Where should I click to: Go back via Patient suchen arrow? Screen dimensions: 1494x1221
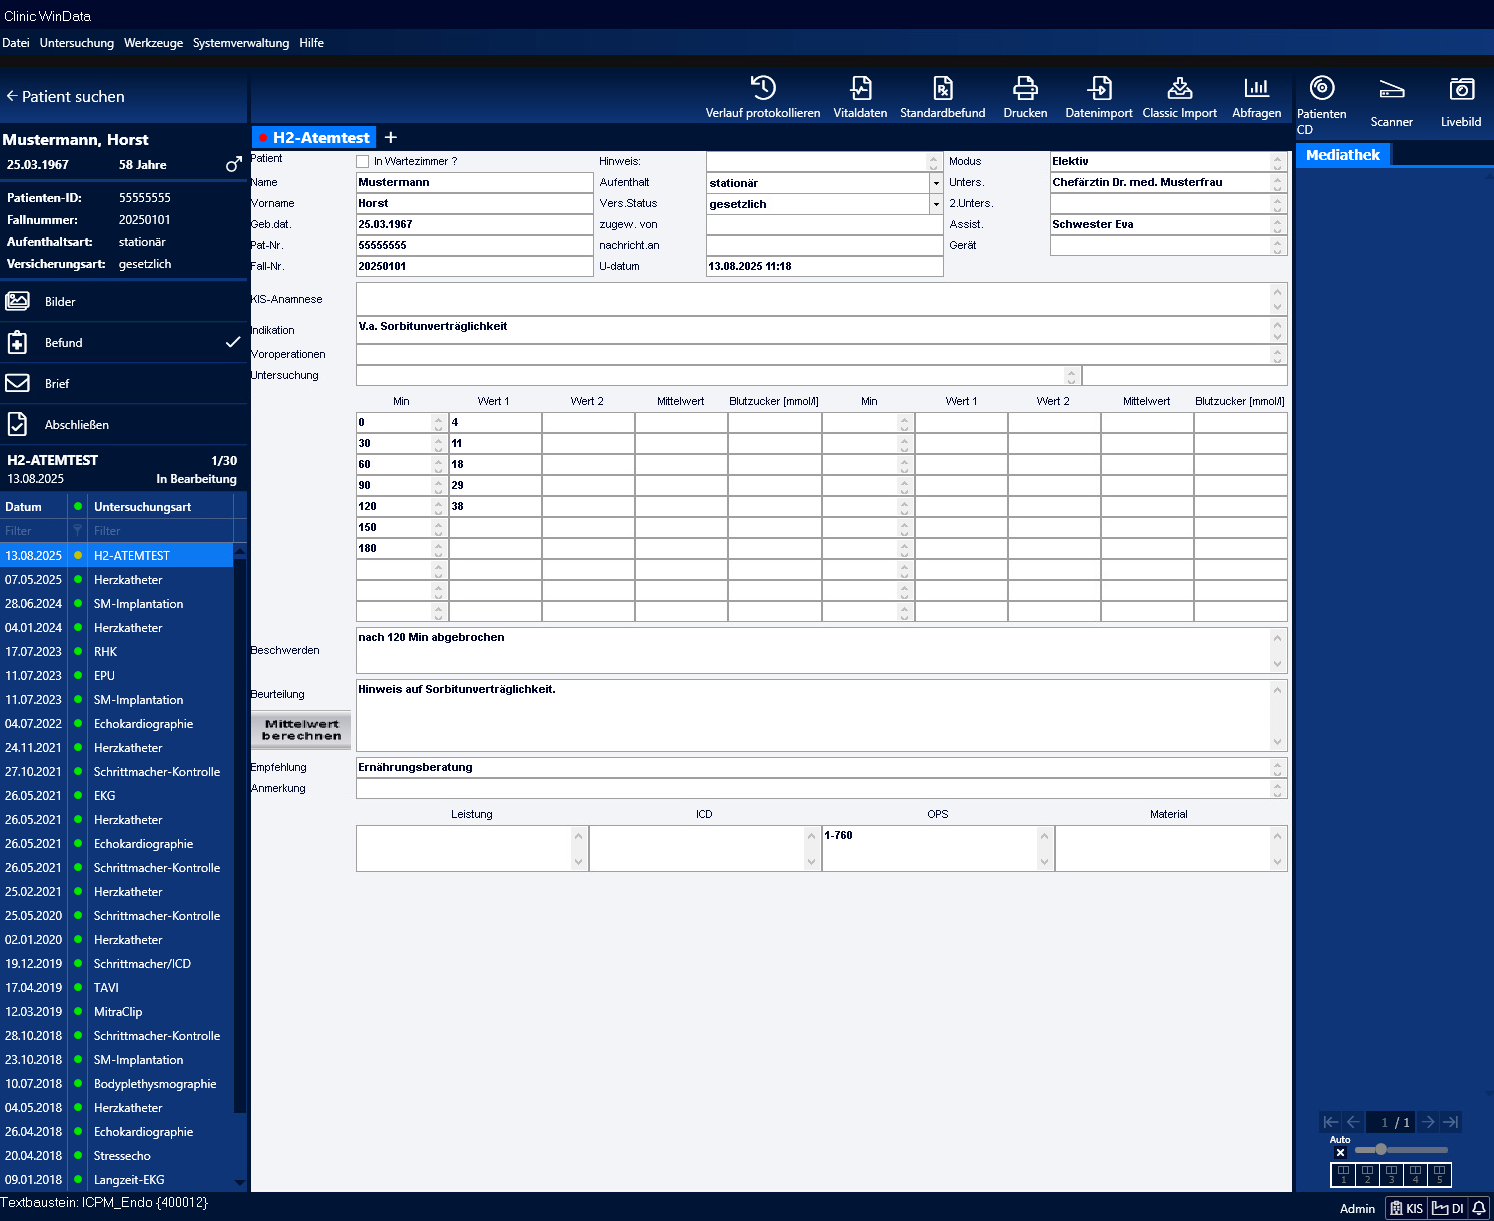click(12, 96)
